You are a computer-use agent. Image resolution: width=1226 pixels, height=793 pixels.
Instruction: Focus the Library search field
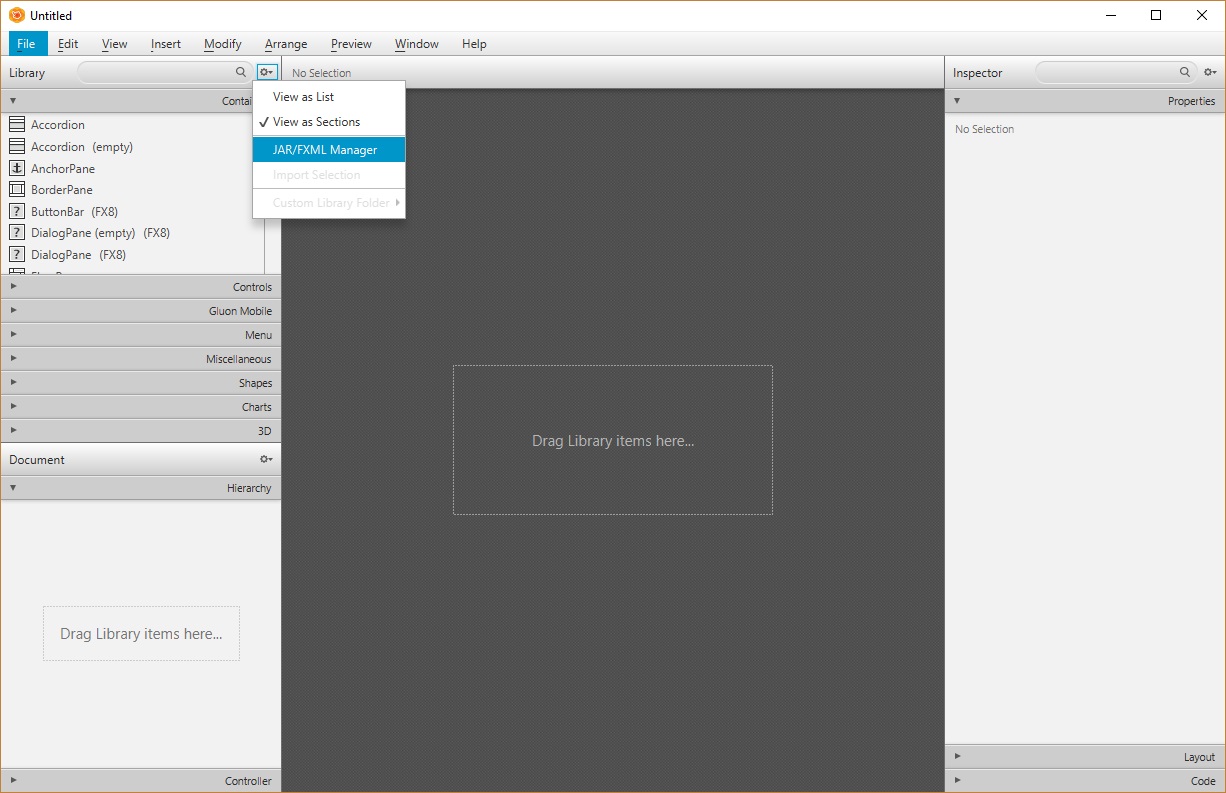pyautogui.click(x=164, y=72)
